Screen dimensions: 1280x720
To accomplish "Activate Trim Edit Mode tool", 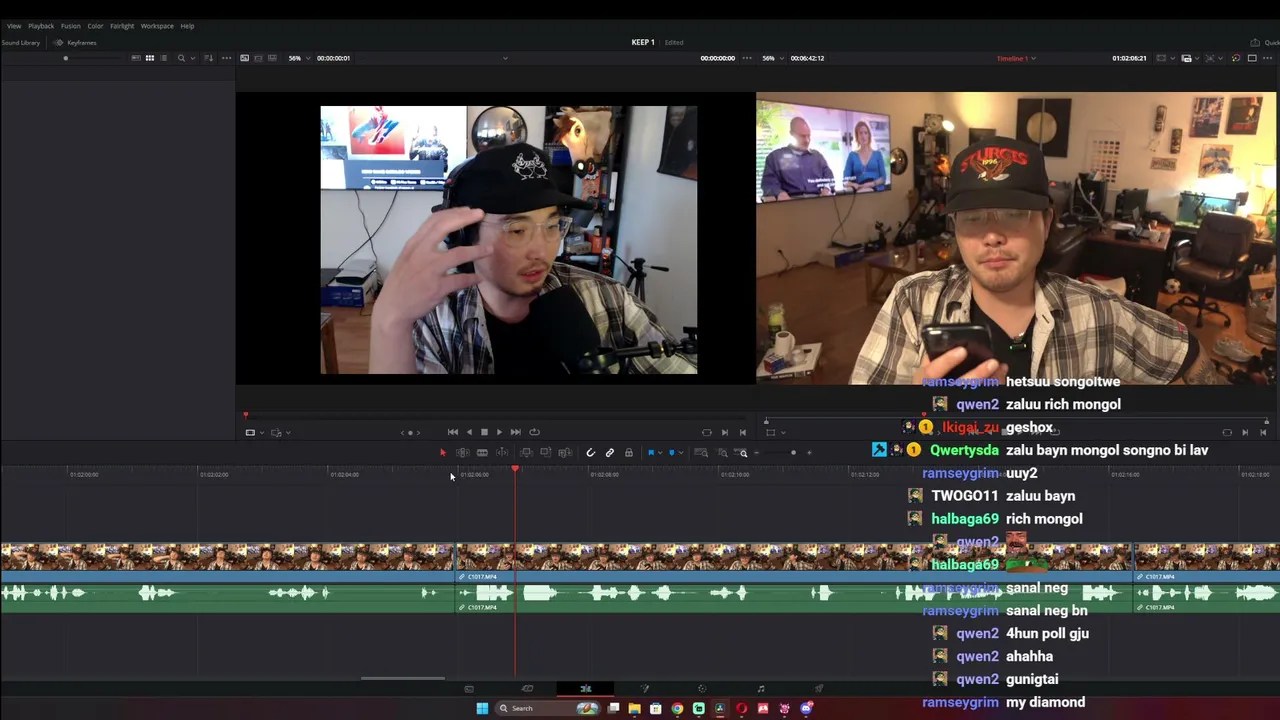I will (x=462, y=453).
